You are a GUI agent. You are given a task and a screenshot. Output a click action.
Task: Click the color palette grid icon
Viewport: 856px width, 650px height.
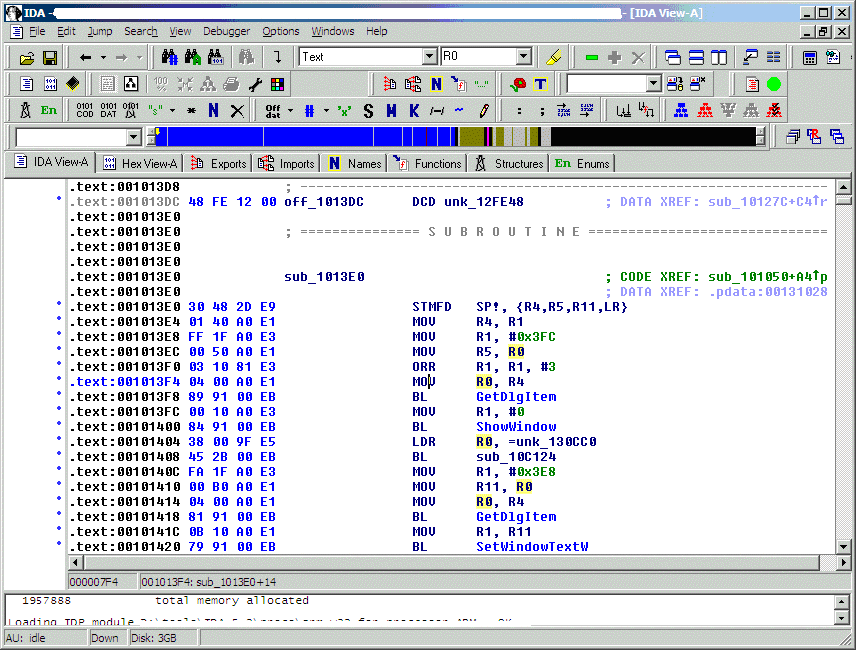tap(277, 84)
